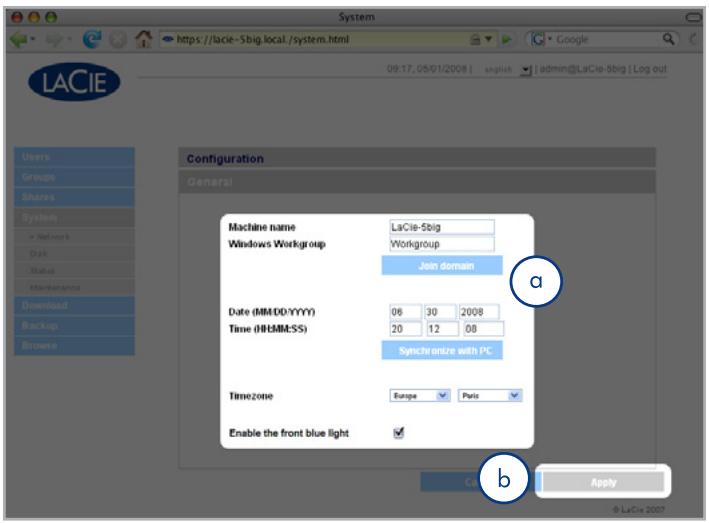709x523 pixels.
Task: Open the Backup menu
Action: [x=74, y=325]
